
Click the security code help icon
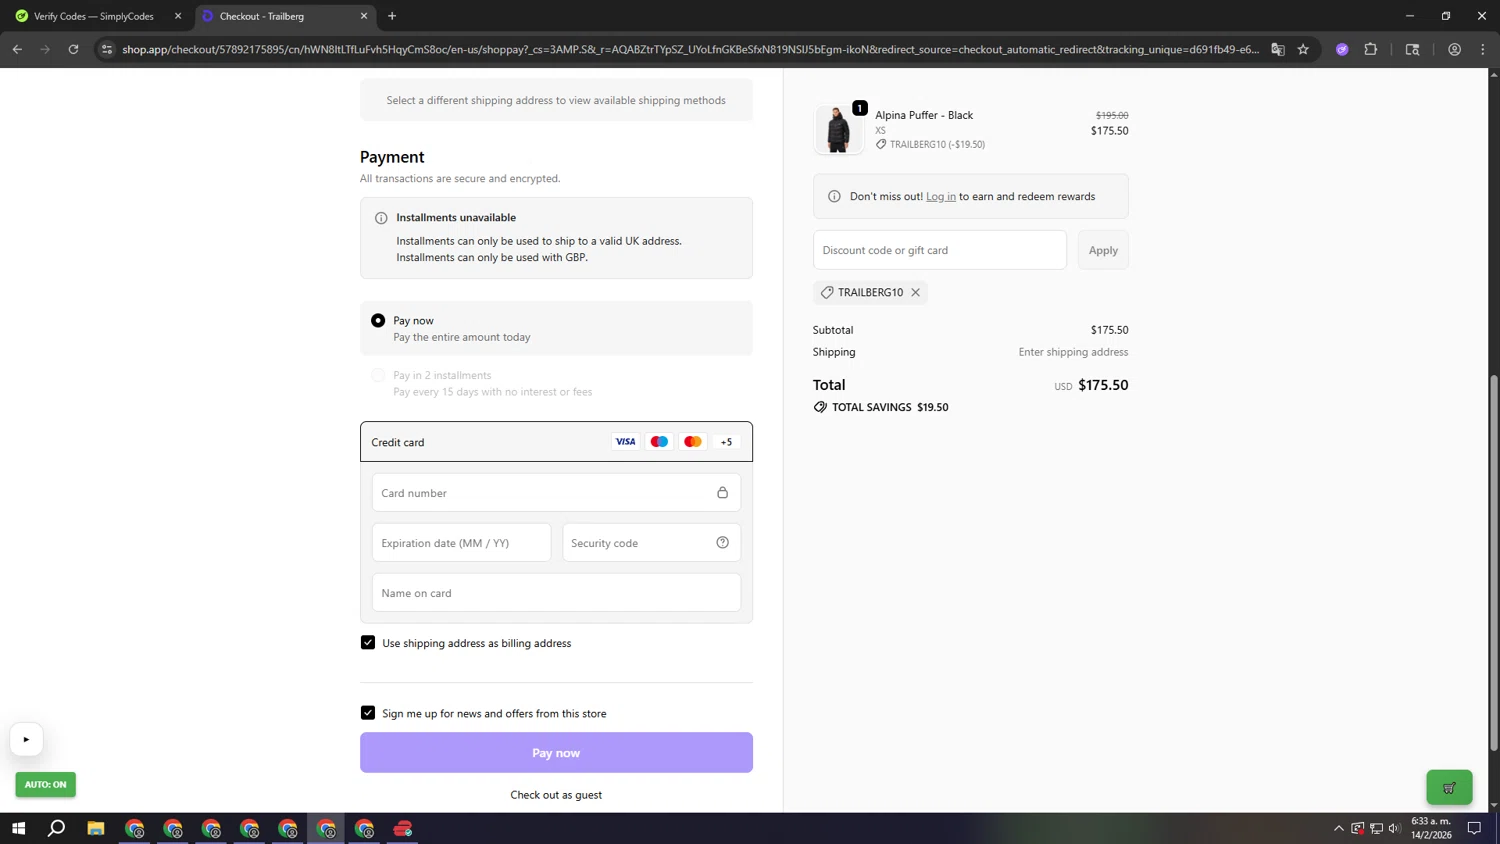tap(722, 542)
